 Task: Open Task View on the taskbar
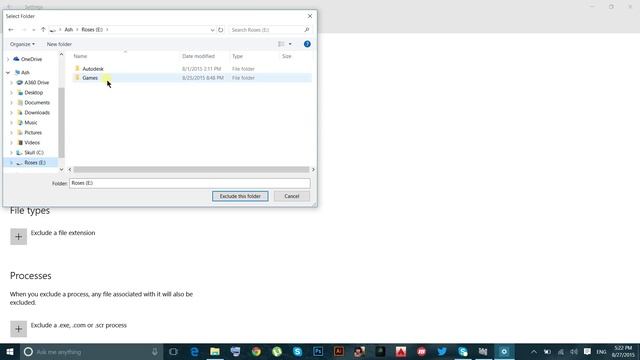[173, 352]
